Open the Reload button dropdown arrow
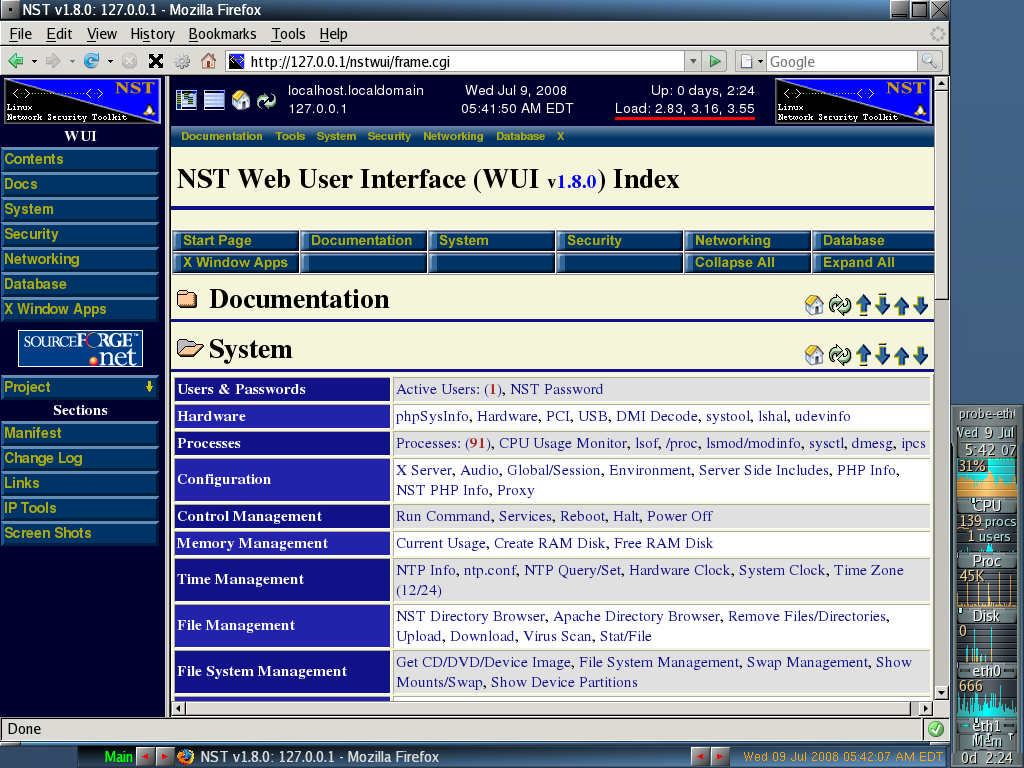 pos(110,61)
